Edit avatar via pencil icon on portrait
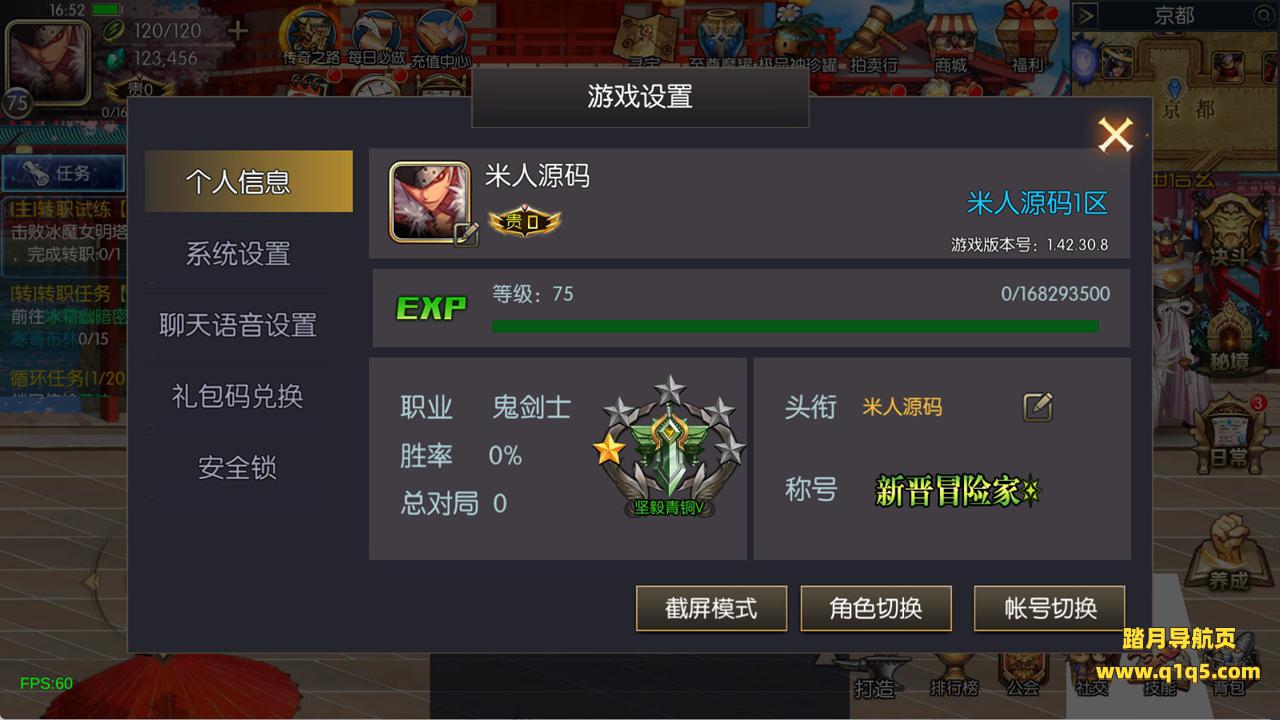Screen dimensions: 1280x720 pyautogui.click(x=466, y=235)
